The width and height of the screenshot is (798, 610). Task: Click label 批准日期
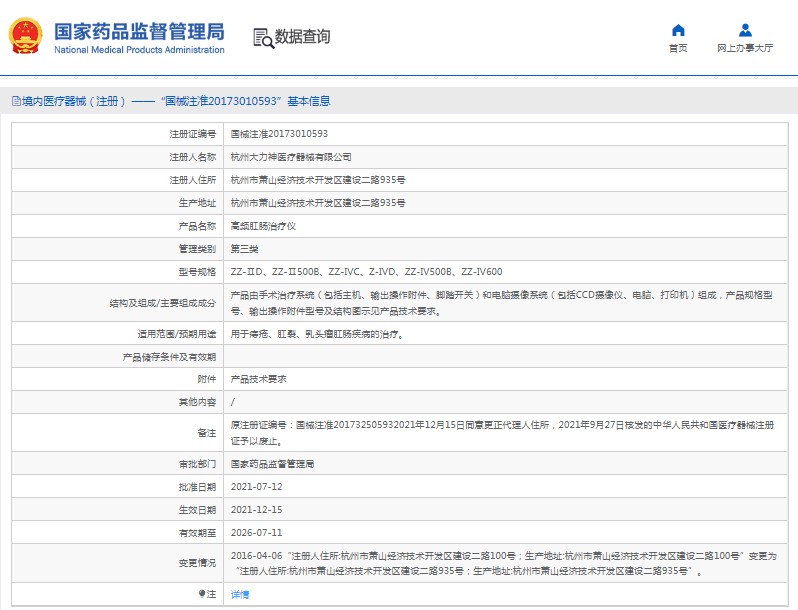pyautogui.click(x=197, y=487)
